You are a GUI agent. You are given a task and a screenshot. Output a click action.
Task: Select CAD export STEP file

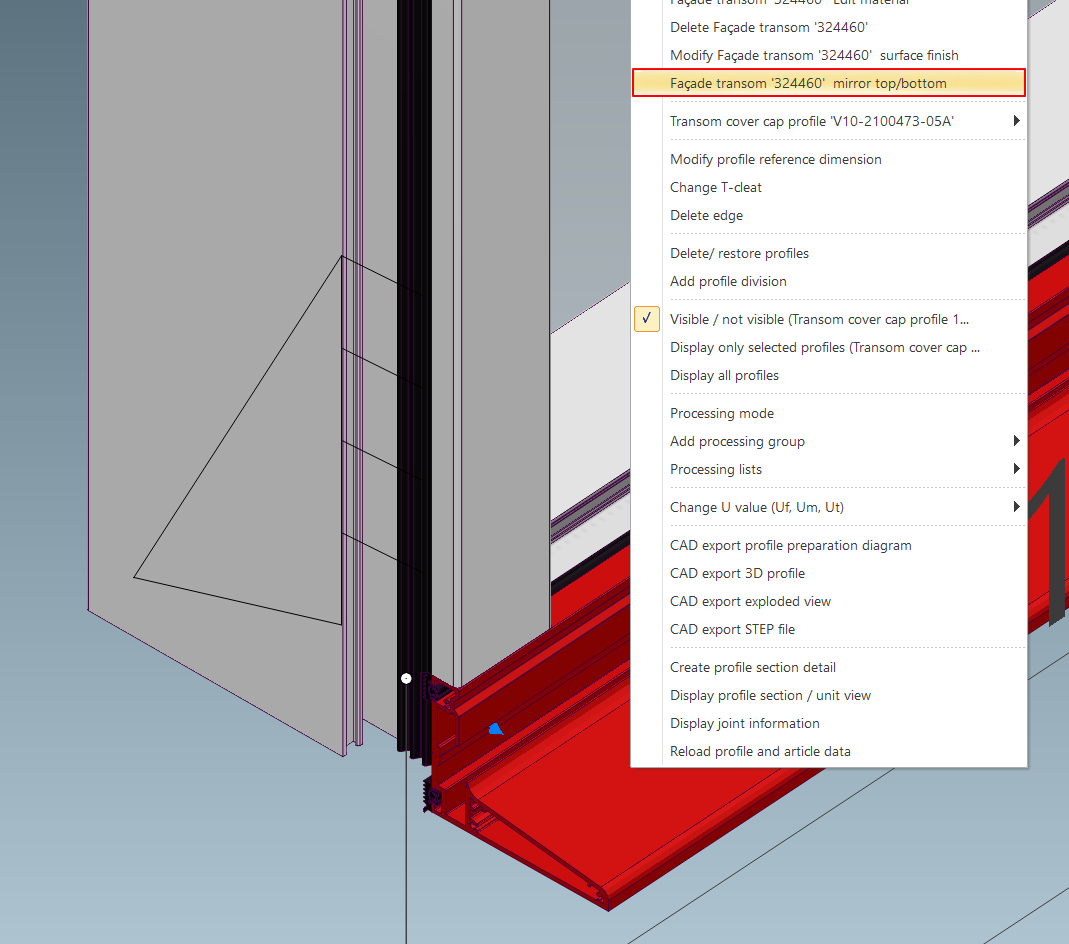pos(732,629)
